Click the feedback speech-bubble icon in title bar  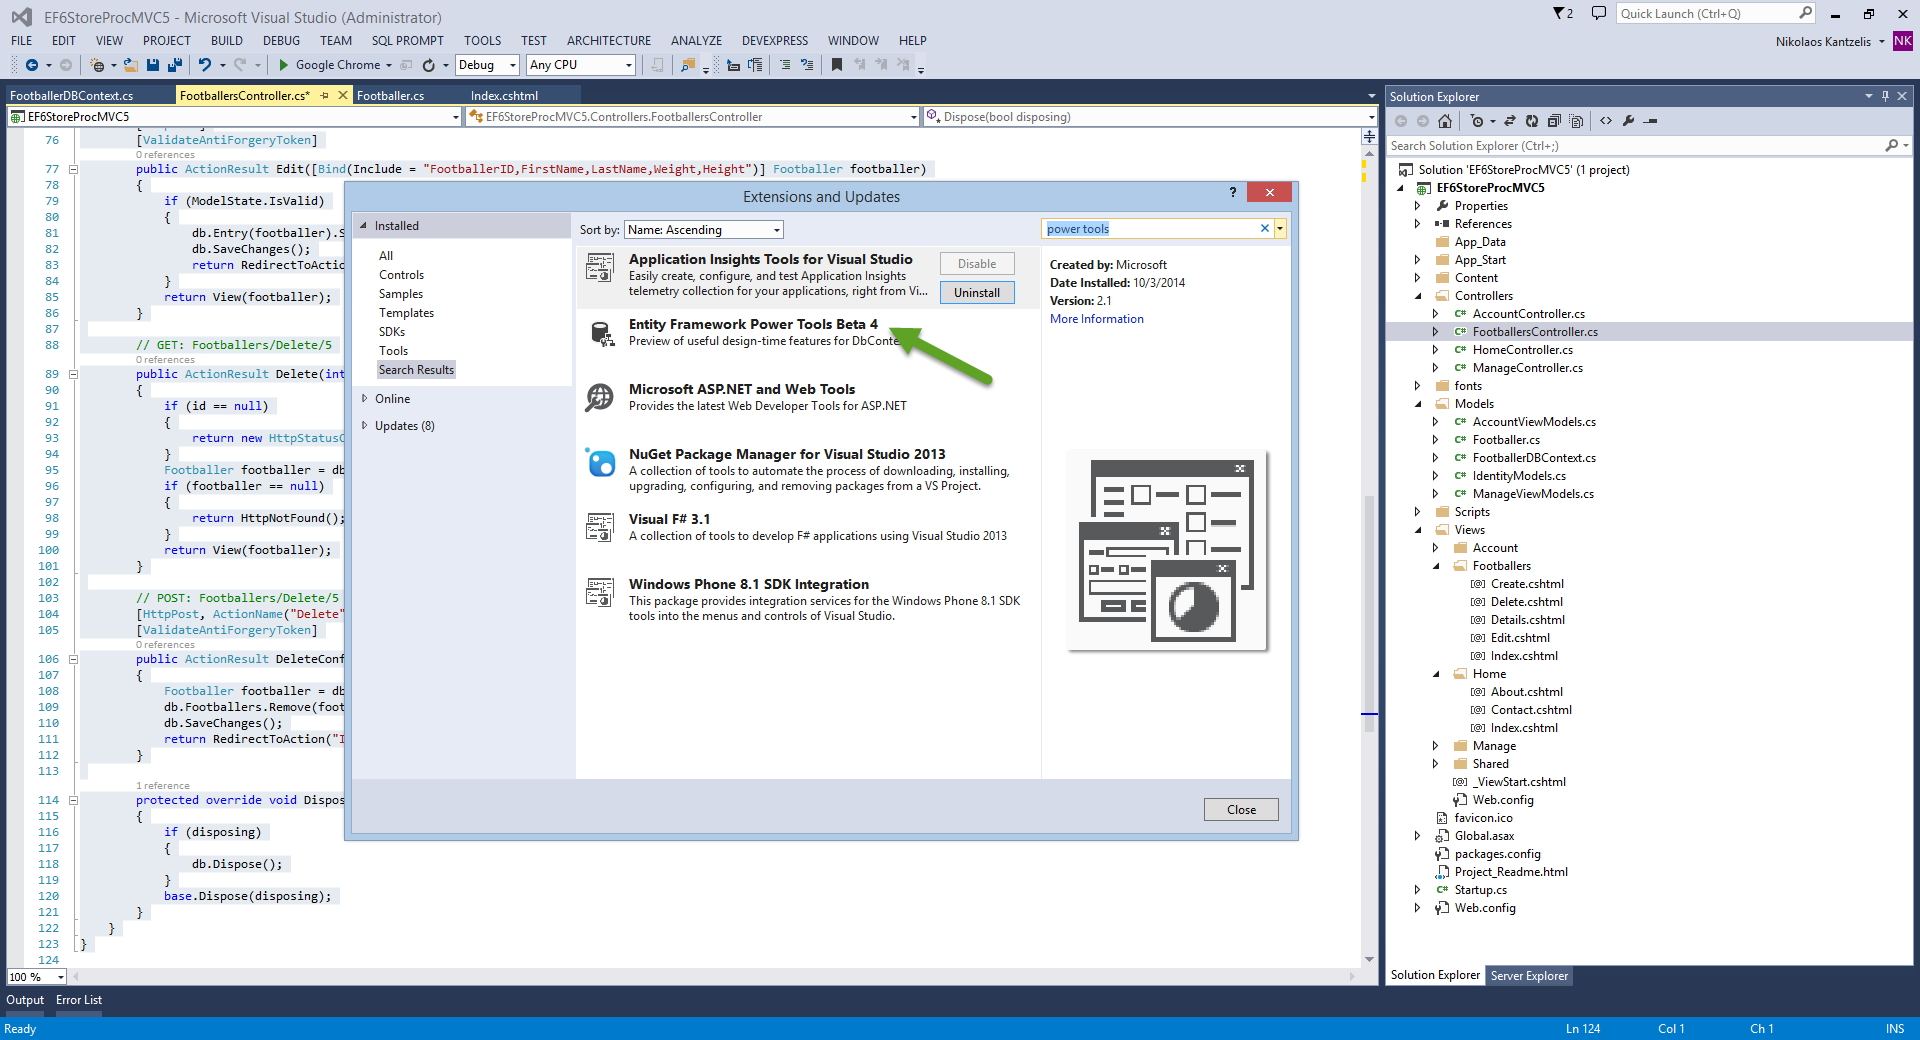point(1599,14)
